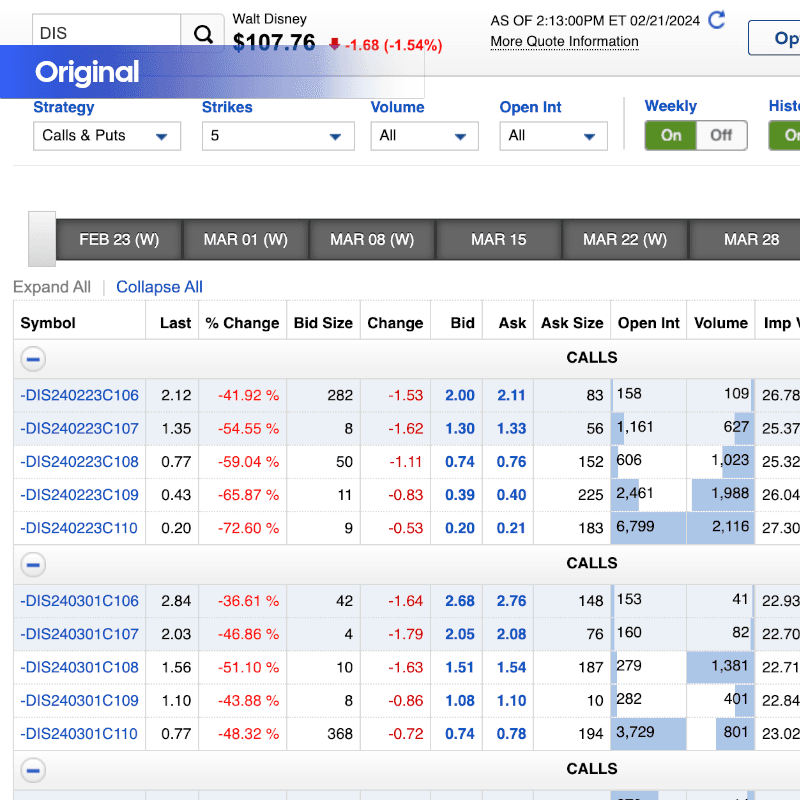Screen dimensions: 800x800
Task: Select the MAR 15 expiration tab
Action: coord(498,239)
